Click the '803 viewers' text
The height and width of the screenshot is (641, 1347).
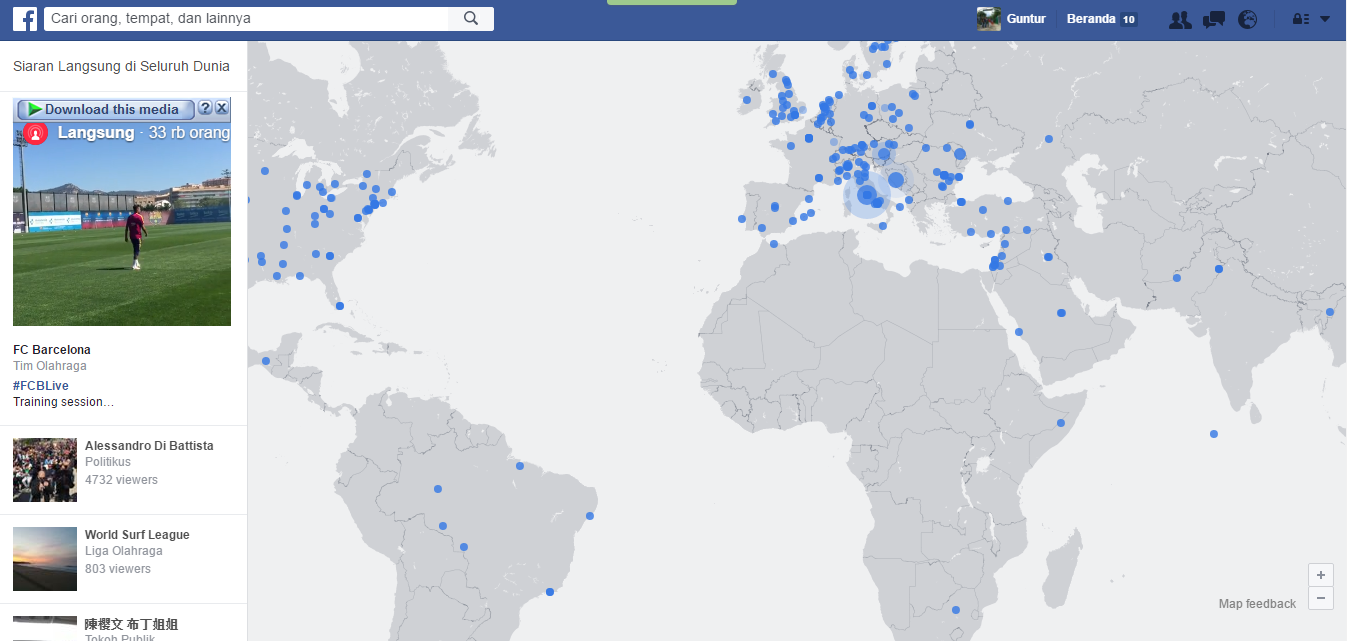point(118,569)
